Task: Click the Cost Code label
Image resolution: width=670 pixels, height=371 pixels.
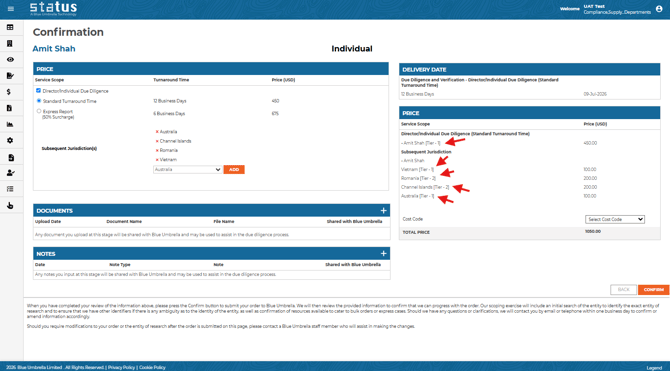Action: [x=412, y=219]
